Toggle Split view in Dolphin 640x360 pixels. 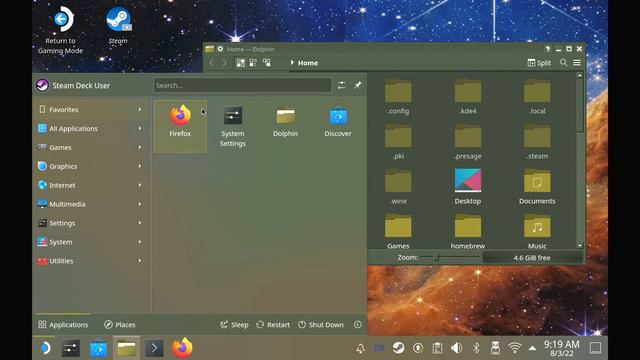[x=539, y=63]
